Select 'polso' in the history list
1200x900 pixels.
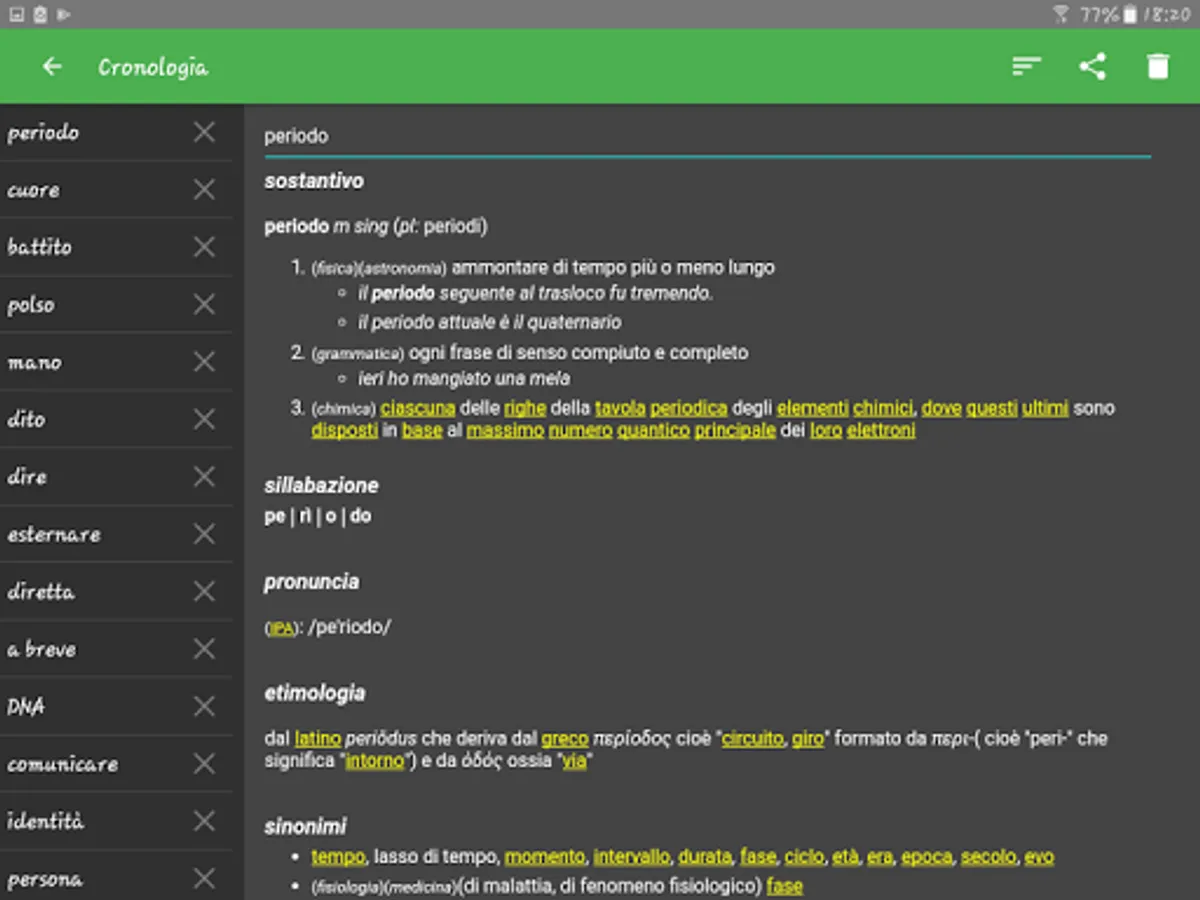point(31,305)
